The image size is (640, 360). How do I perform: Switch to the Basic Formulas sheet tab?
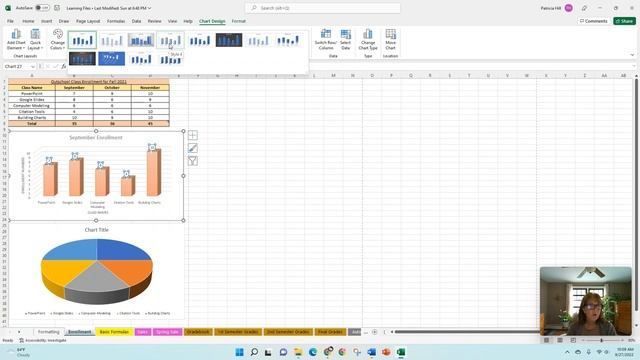point(114,332)
